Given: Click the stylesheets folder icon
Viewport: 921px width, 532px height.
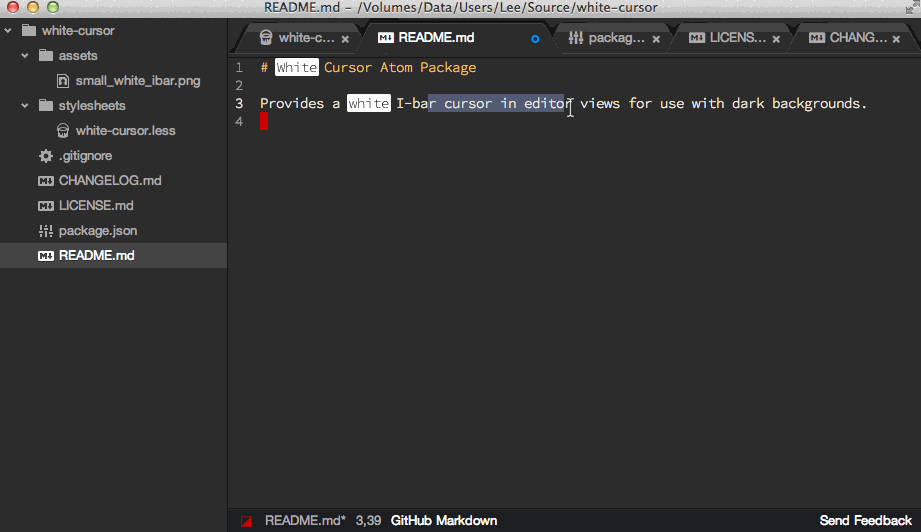Looking at the screenshot, I should click(x=46, y=106).
